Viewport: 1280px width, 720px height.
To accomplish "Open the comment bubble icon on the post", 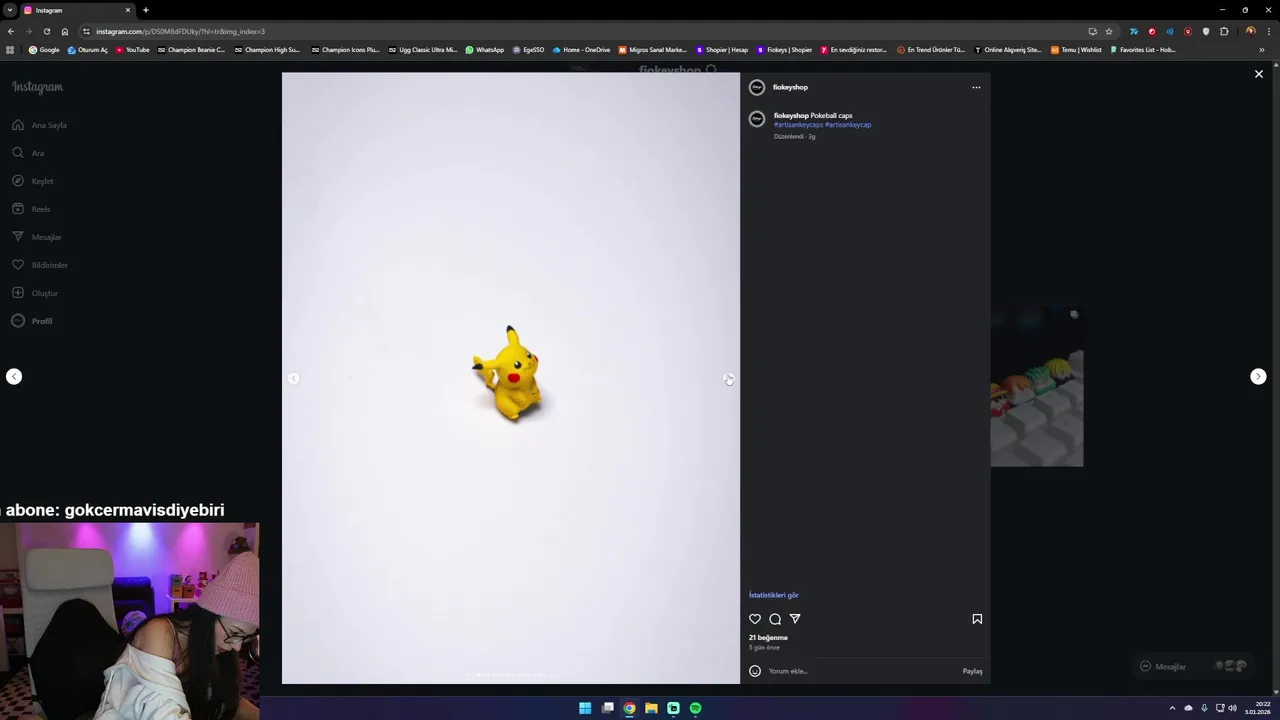I will [775, 619].
